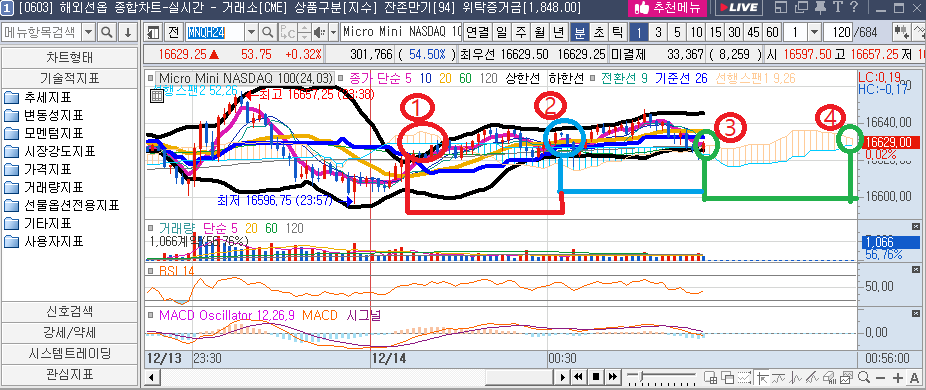Viewport: 926px width, 390px height.
Task: Open the dropdown arrow beside the speaker icon
Action: (334, 32)
